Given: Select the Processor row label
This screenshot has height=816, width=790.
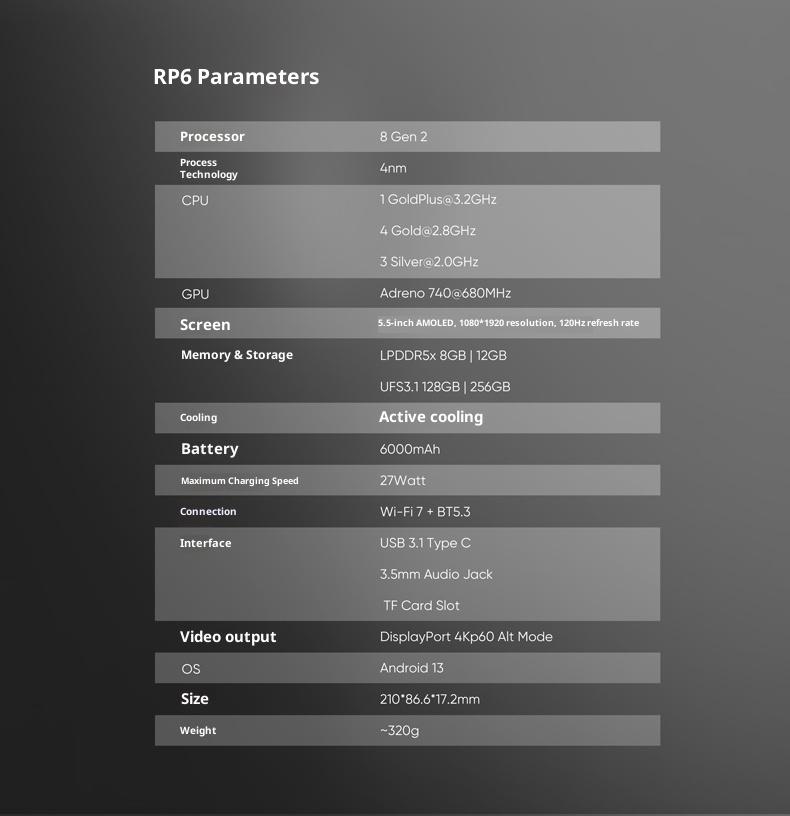Looking at the screenshot, I should (x=212, y=137).
